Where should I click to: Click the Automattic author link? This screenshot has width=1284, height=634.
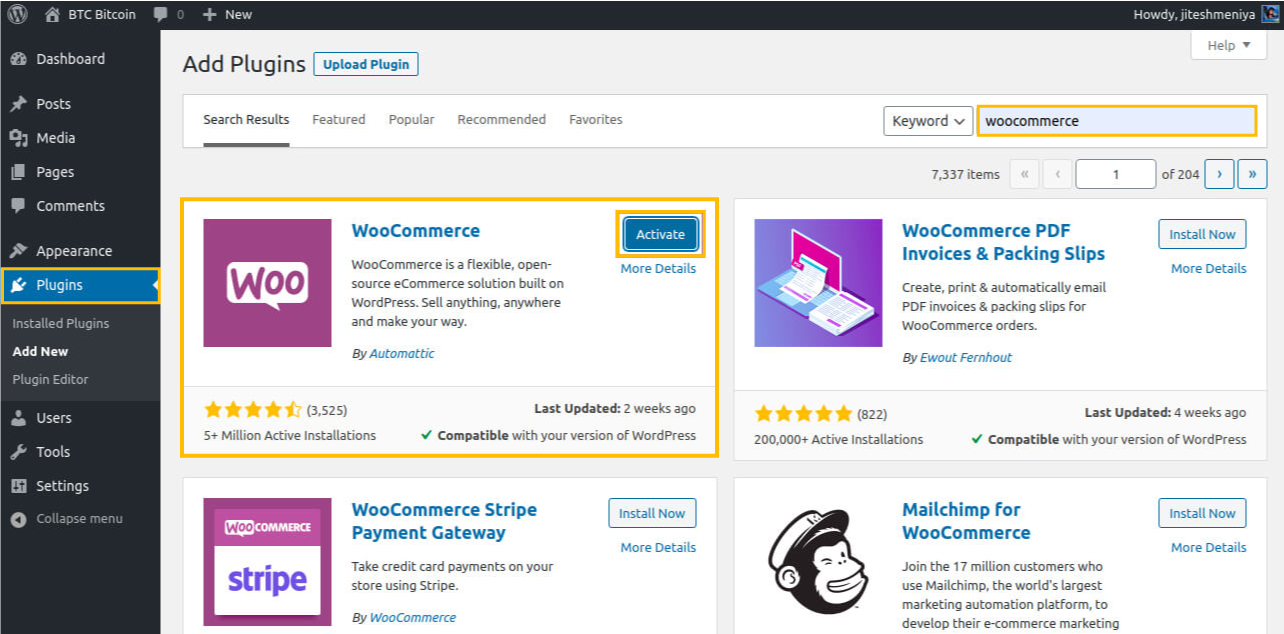(402, 354)
